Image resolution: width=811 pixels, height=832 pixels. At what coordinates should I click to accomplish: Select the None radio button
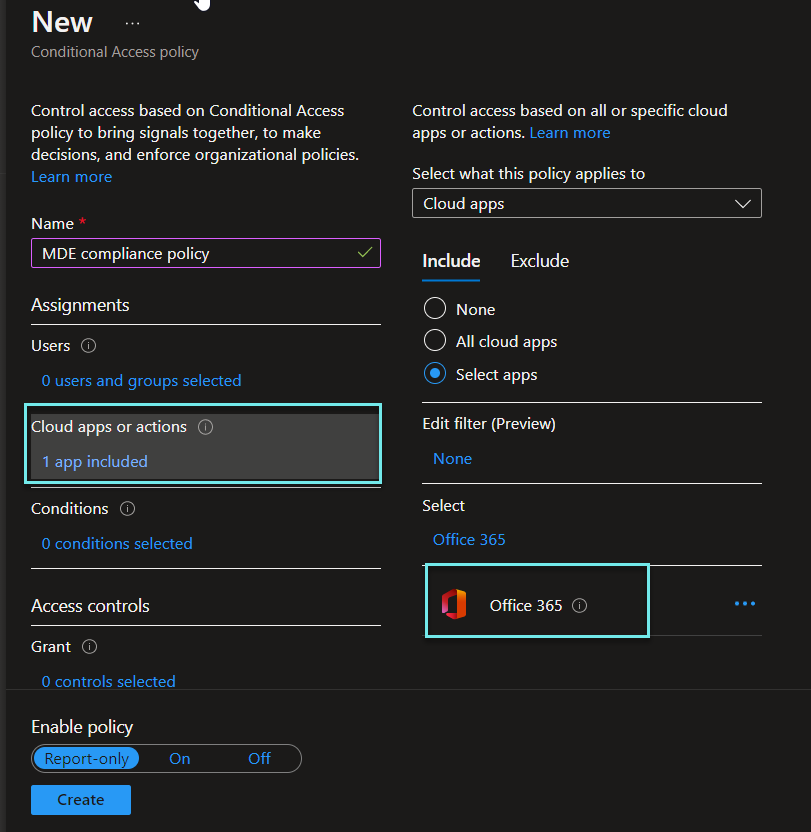tap(435, 309)
